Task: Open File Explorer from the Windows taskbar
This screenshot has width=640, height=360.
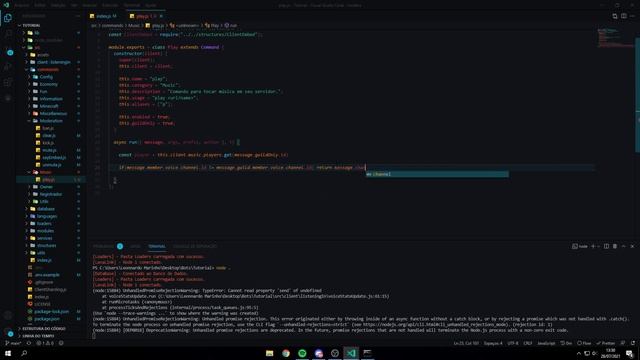Action: click(269, 353)
